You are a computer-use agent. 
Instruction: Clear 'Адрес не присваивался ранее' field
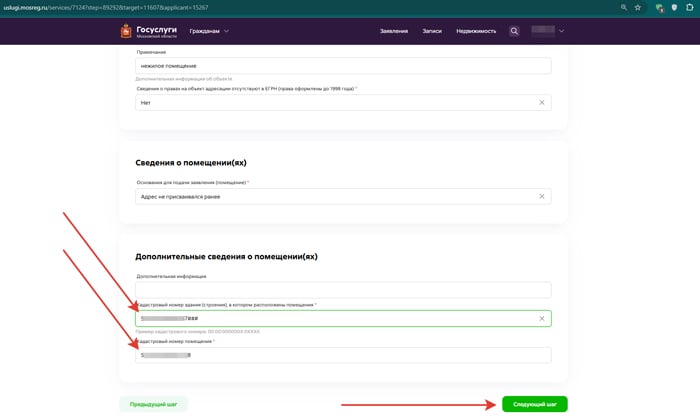tap(542, 196)
